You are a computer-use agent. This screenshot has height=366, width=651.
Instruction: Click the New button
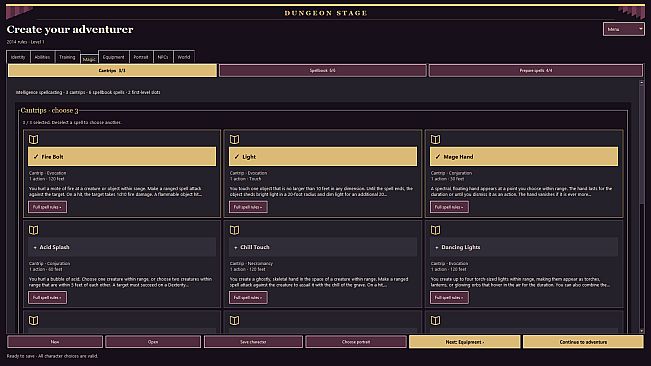pyautogui.click(x=55, y=342)
